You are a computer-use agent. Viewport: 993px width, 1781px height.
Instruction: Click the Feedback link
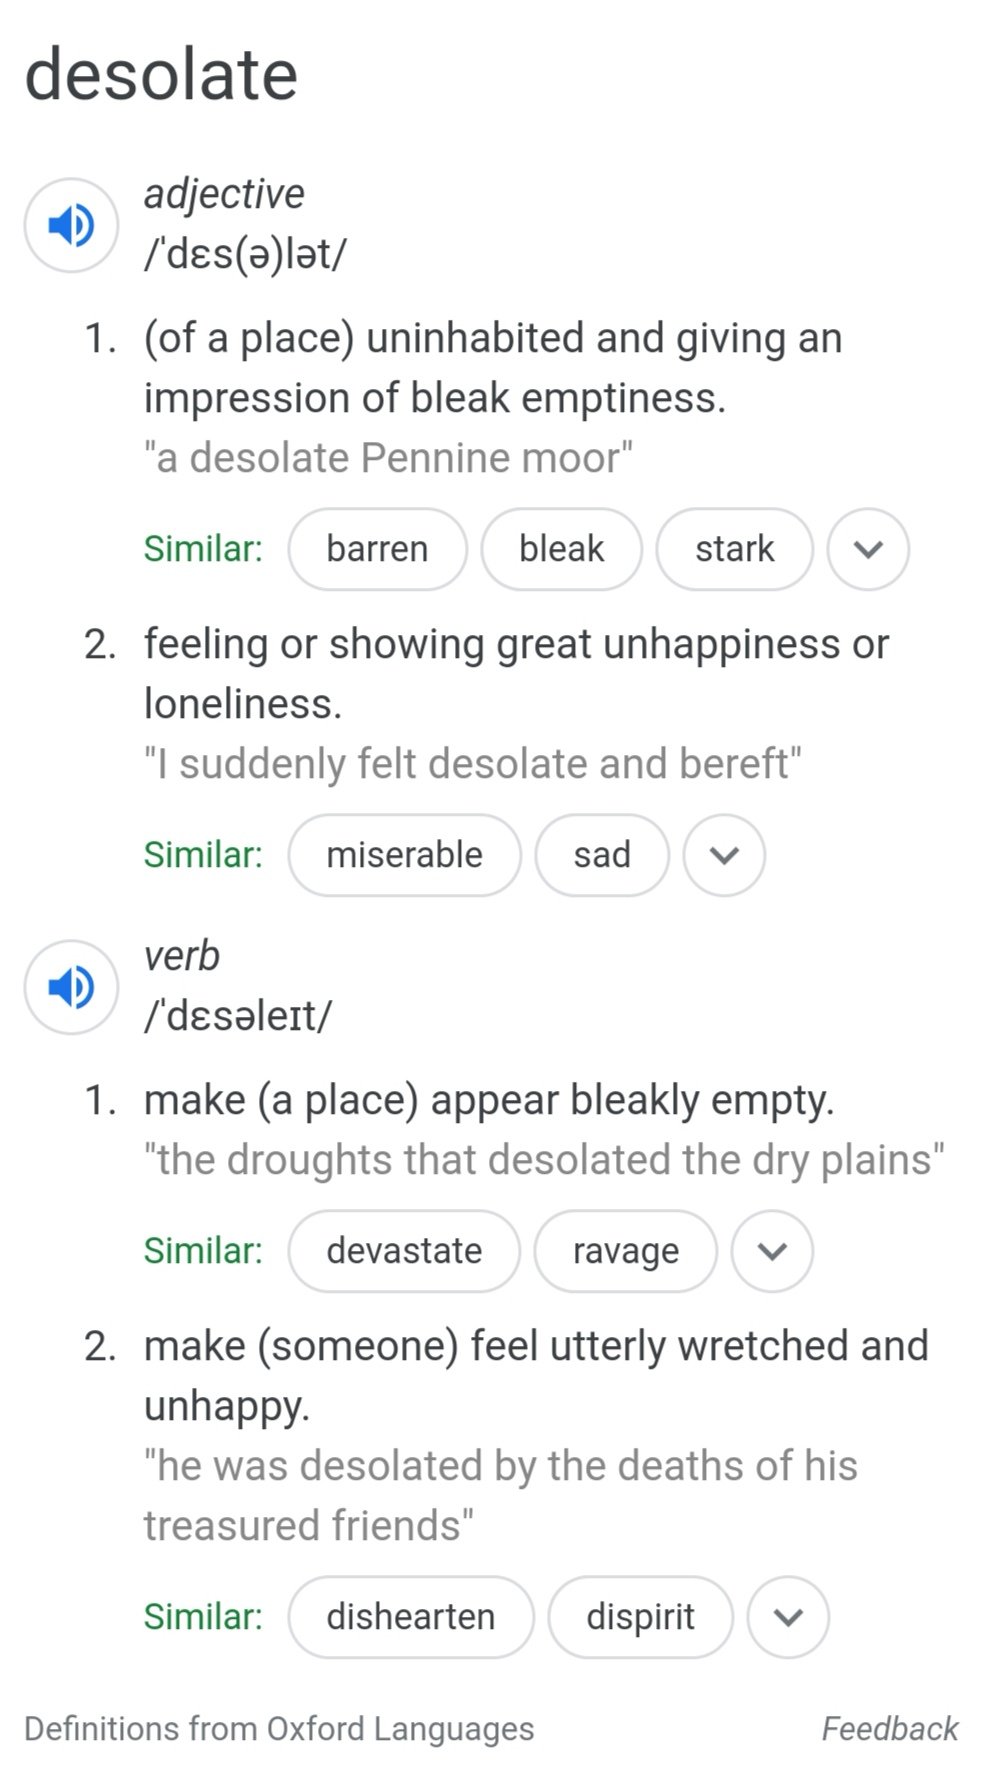point(889,1728)
